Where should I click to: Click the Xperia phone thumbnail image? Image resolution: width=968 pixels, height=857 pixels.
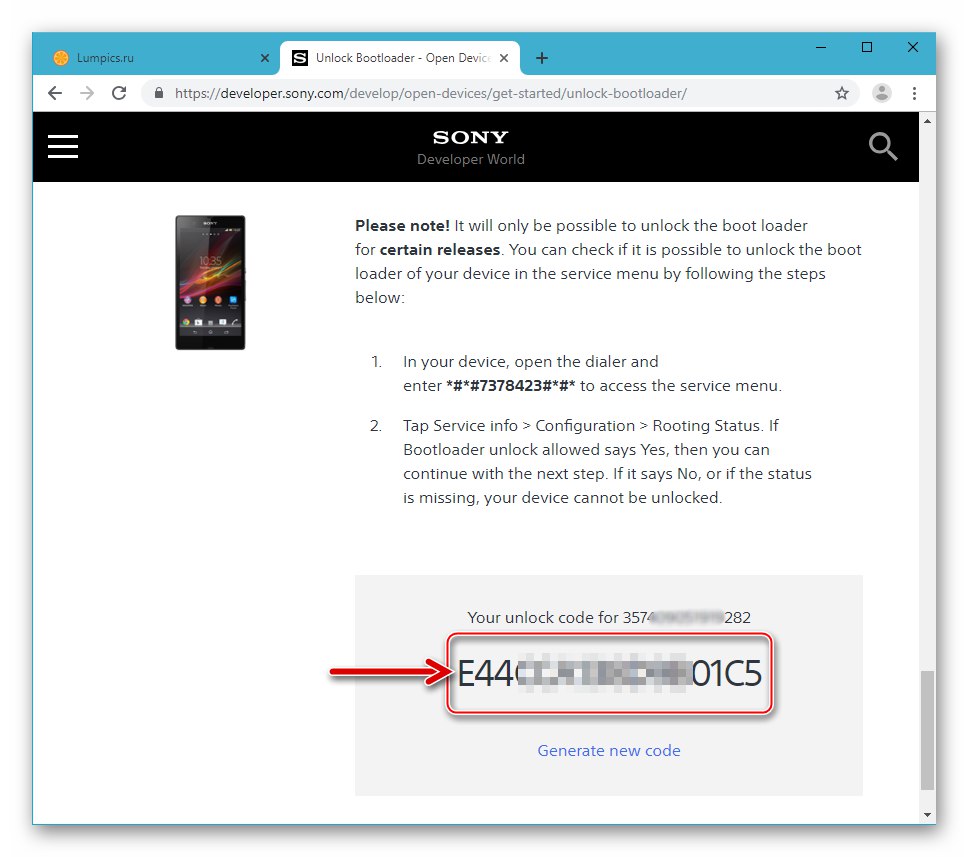click(210, 282)
